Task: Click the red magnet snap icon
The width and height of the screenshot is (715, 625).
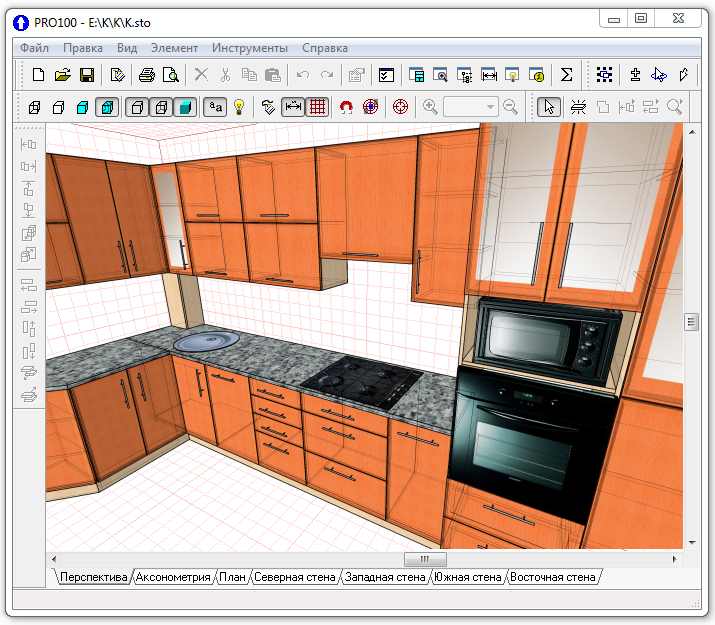Action: pyautogui.click(x=346, y=107)
